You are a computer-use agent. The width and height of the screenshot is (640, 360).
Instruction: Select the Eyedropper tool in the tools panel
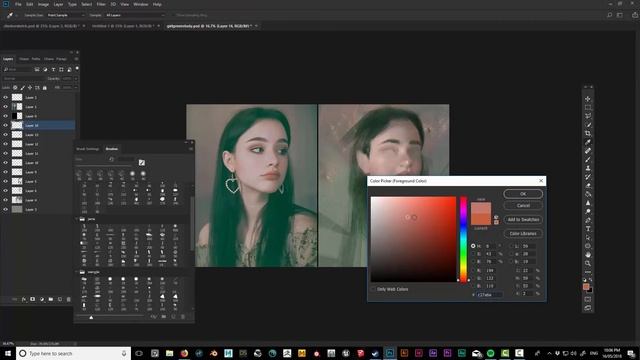click(588, 142)
